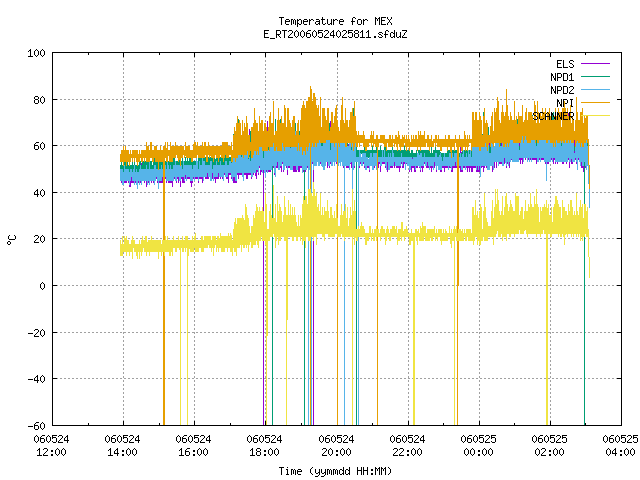Click the y-axis value -20
The image size is (640, 480).
(36, 333)
